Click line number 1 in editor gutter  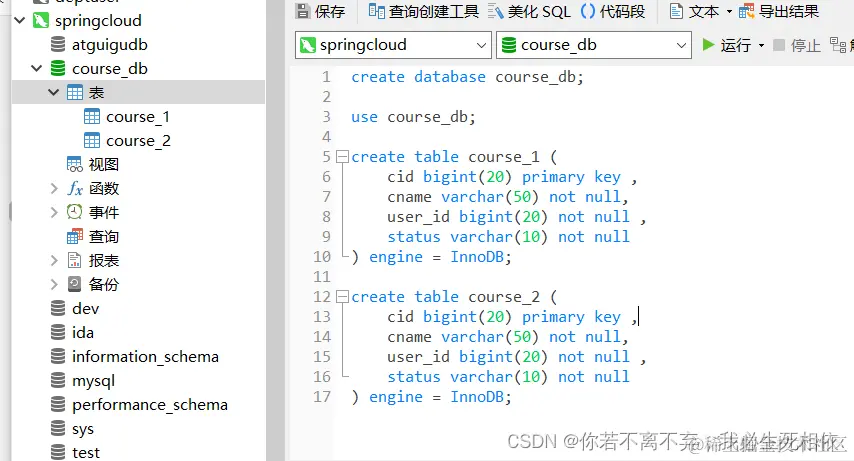click(326, 77)
